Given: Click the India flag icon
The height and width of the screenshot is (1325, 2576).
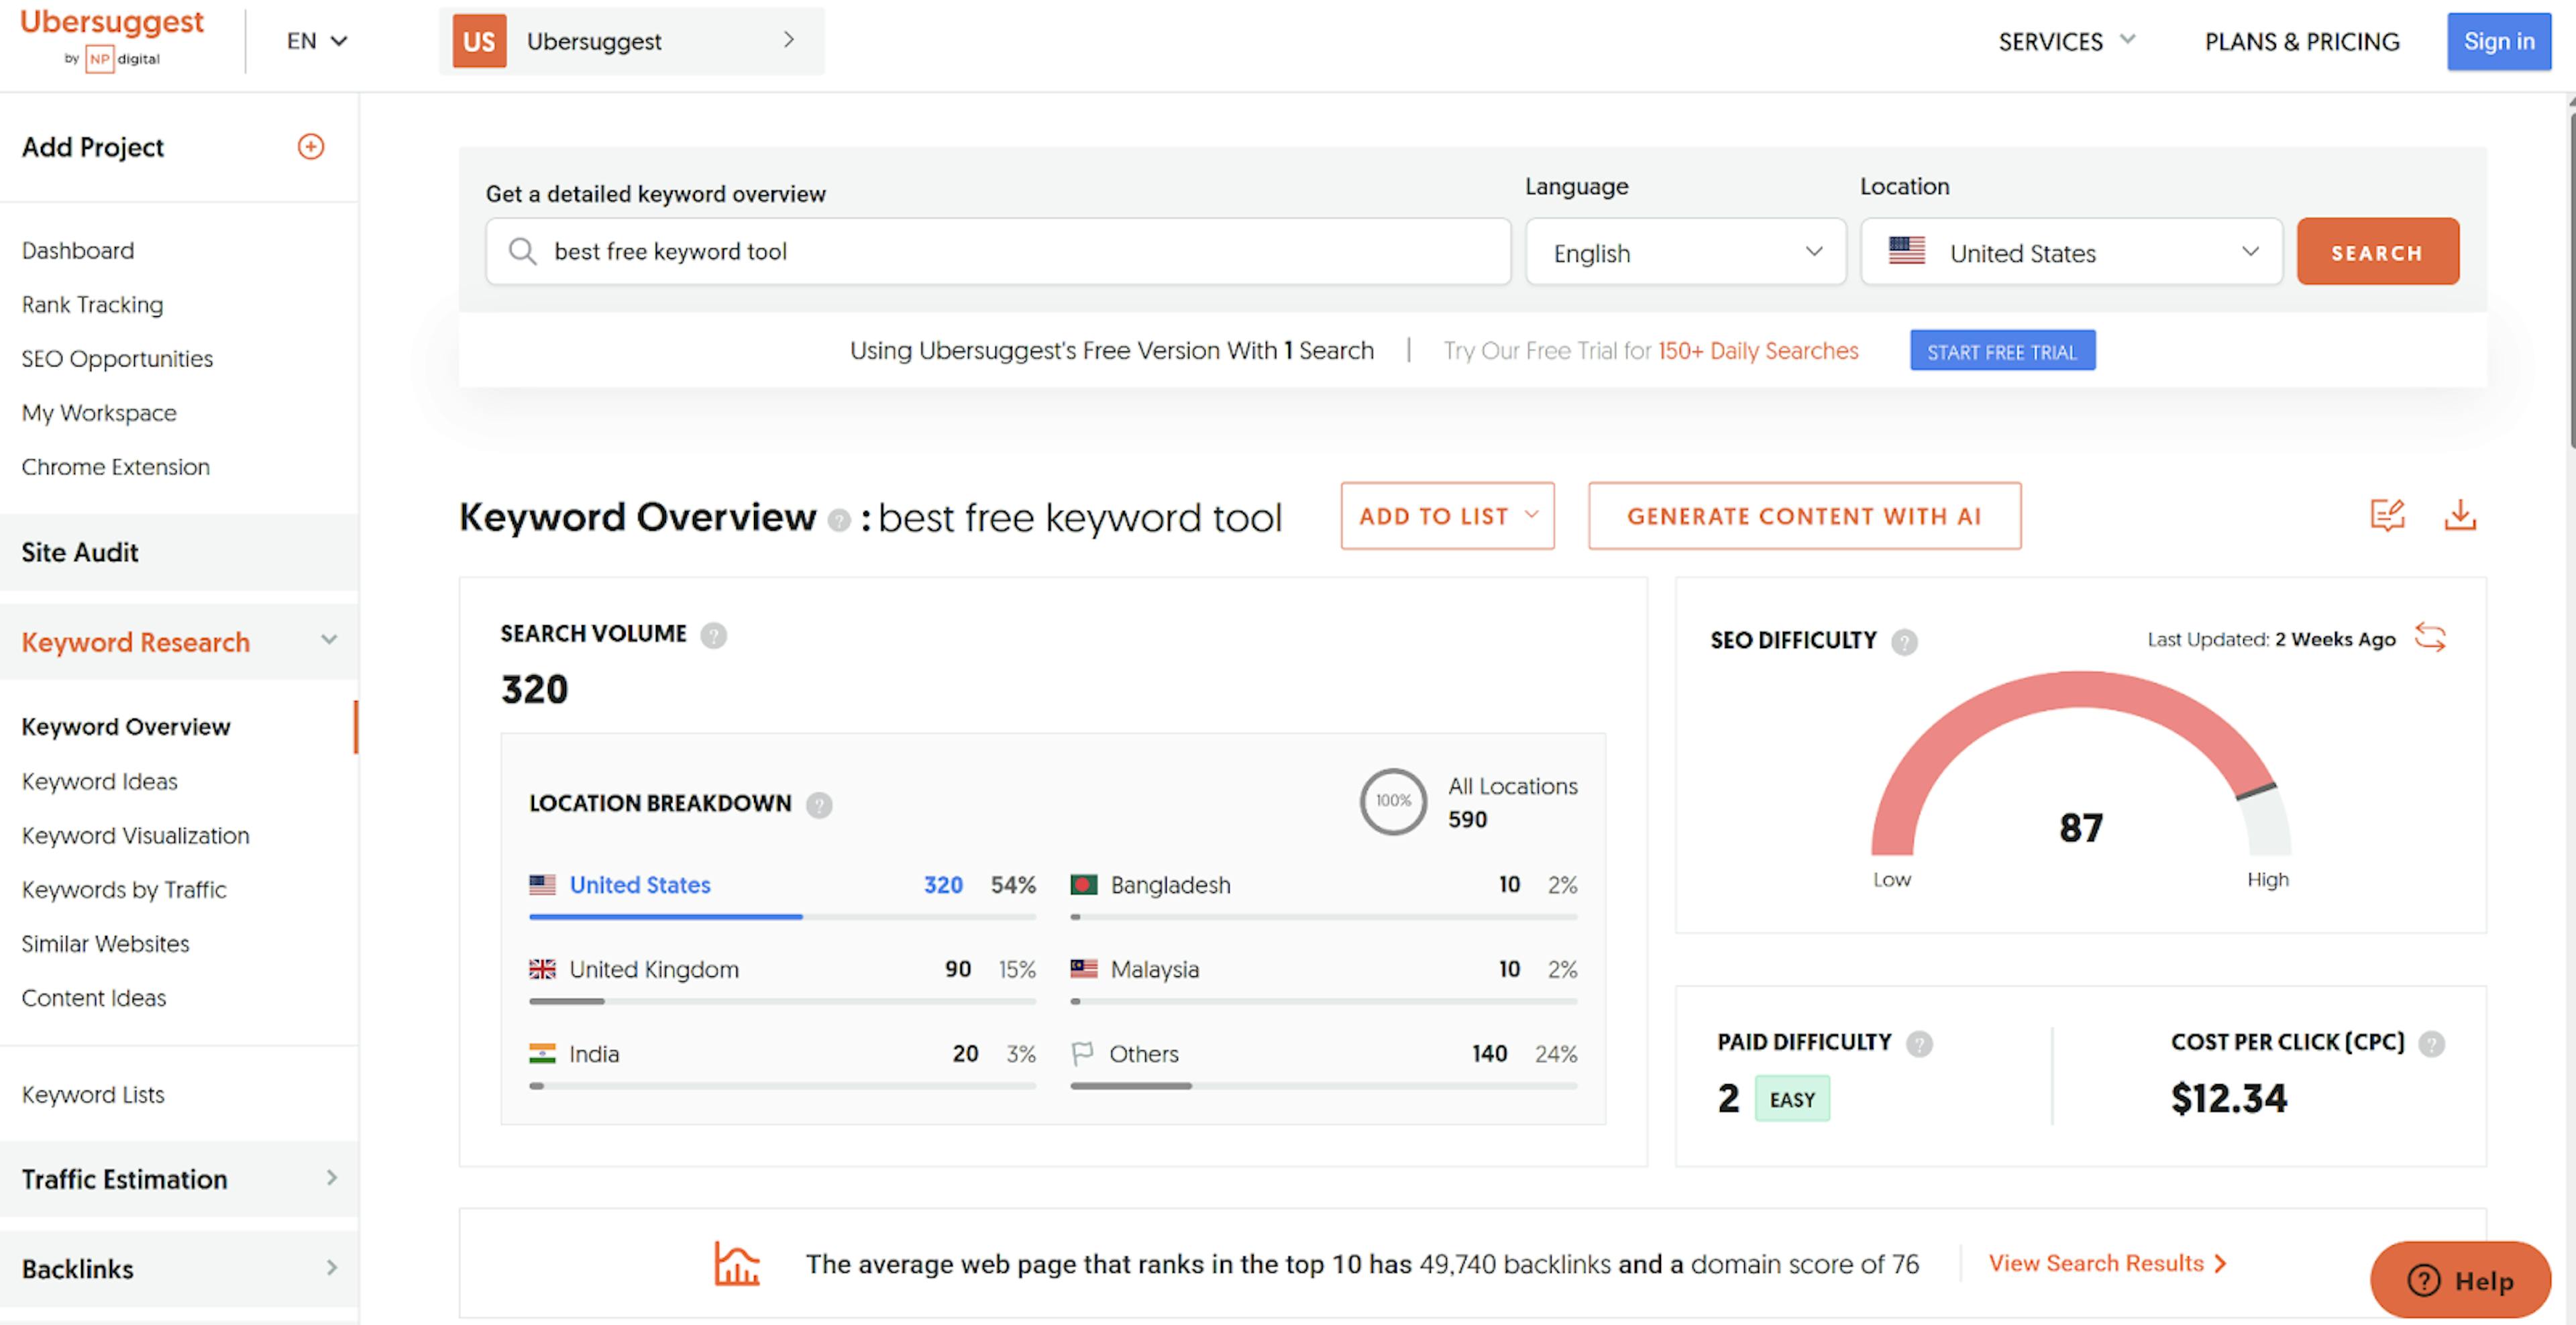Looking at the screenshot, I should click(542, 1053).
